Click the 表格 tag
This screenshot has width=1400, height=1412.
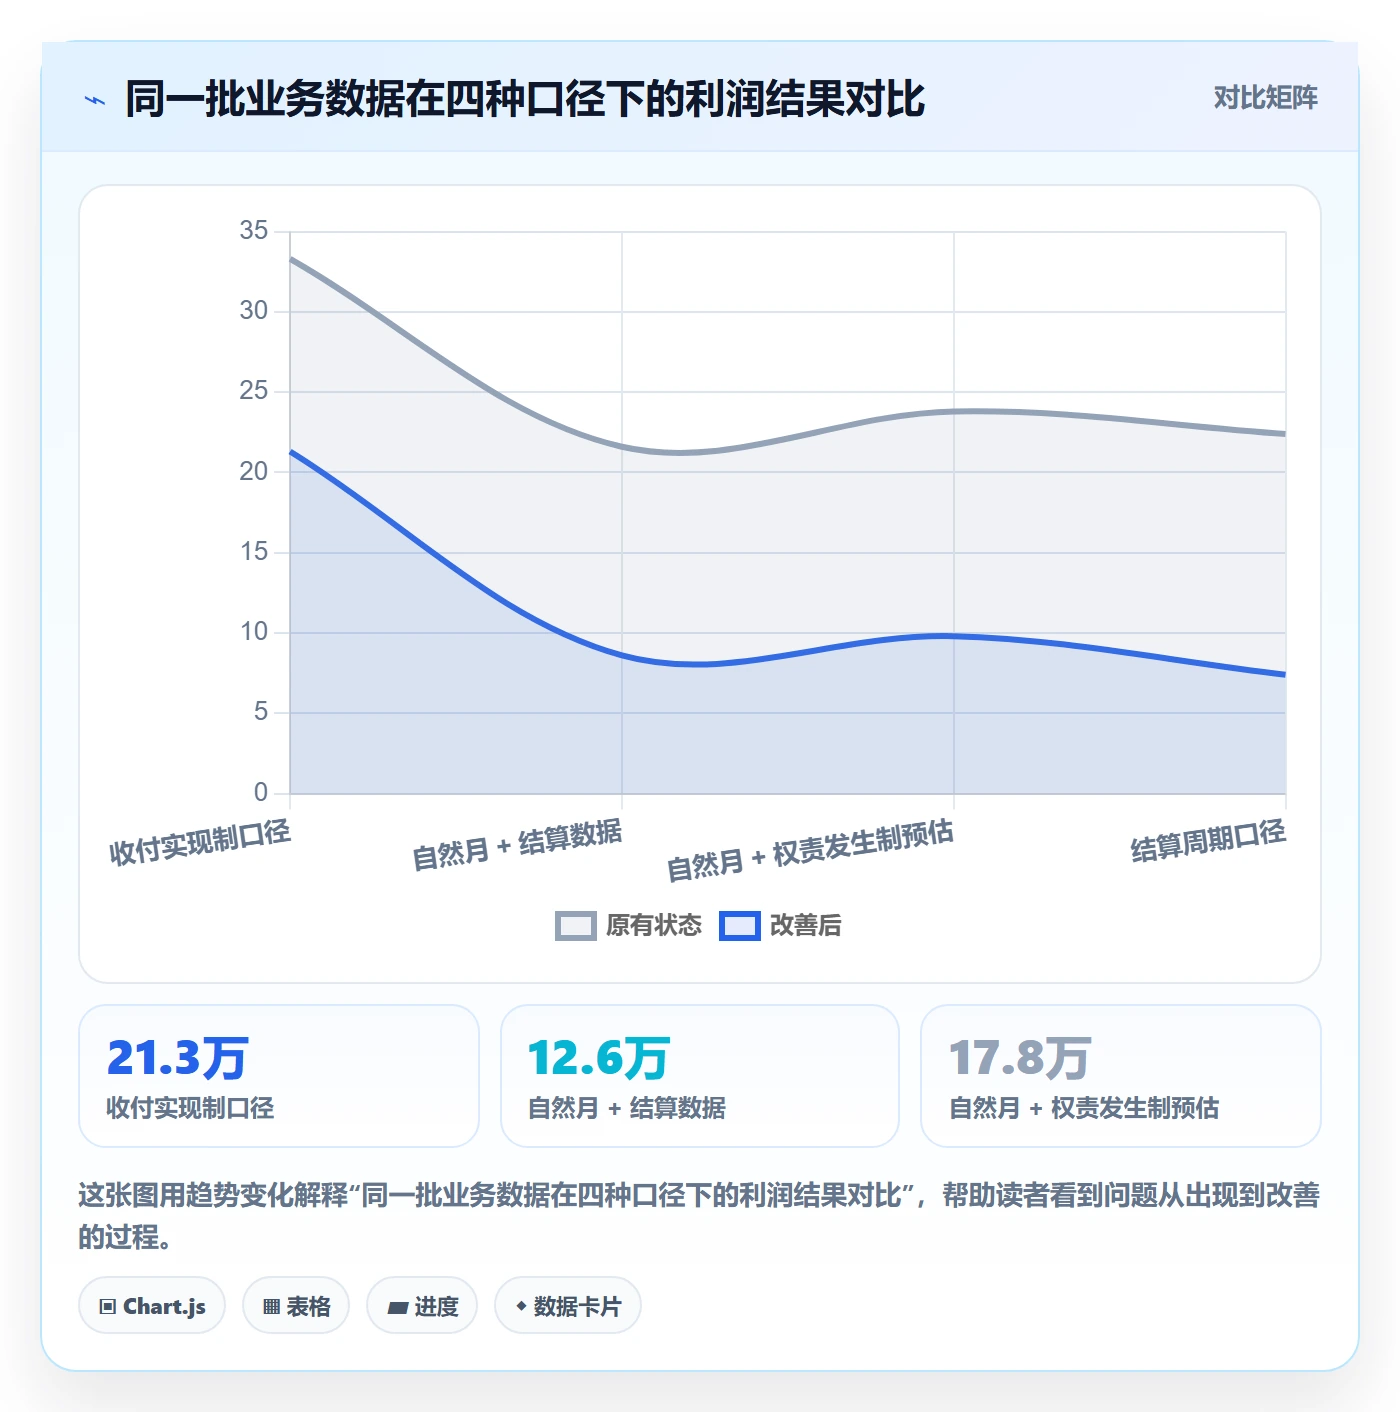click(x=296, y=1306)
